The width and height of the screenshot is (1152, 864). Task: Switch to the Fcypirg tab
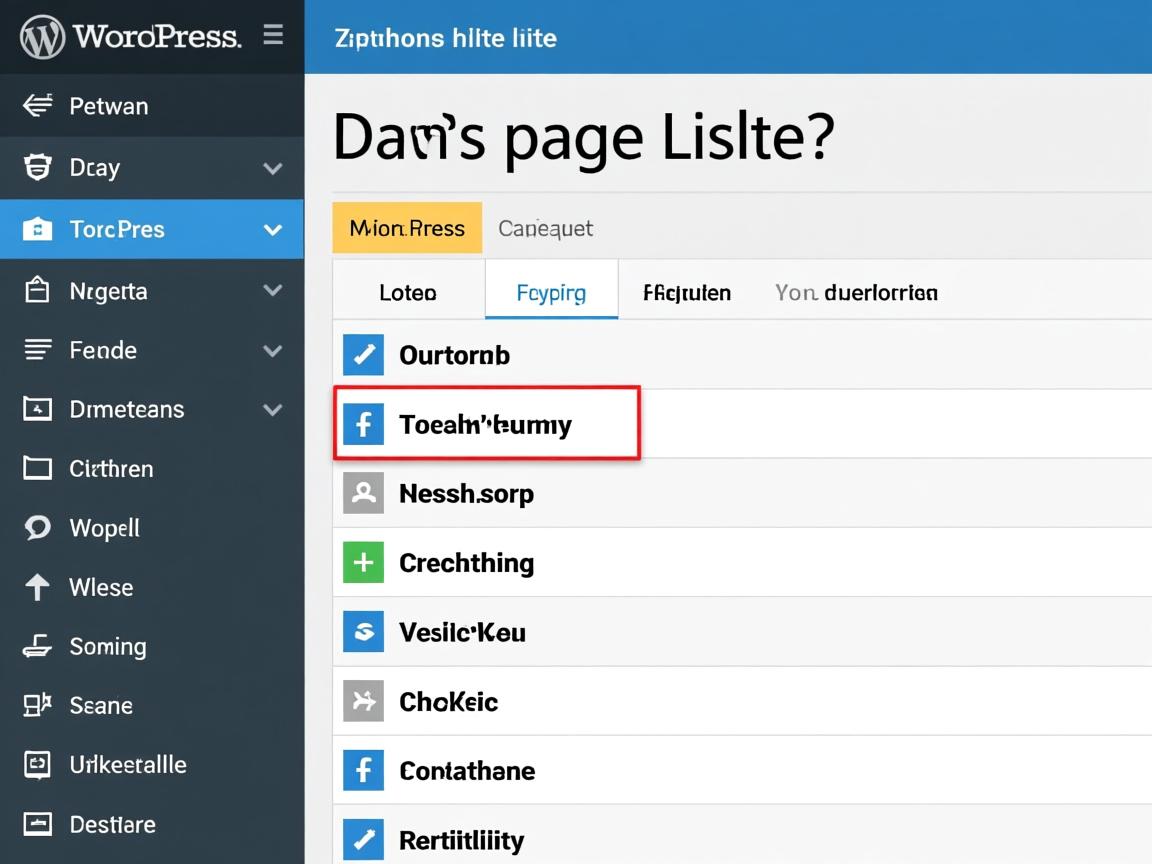(x=551, y=293)
